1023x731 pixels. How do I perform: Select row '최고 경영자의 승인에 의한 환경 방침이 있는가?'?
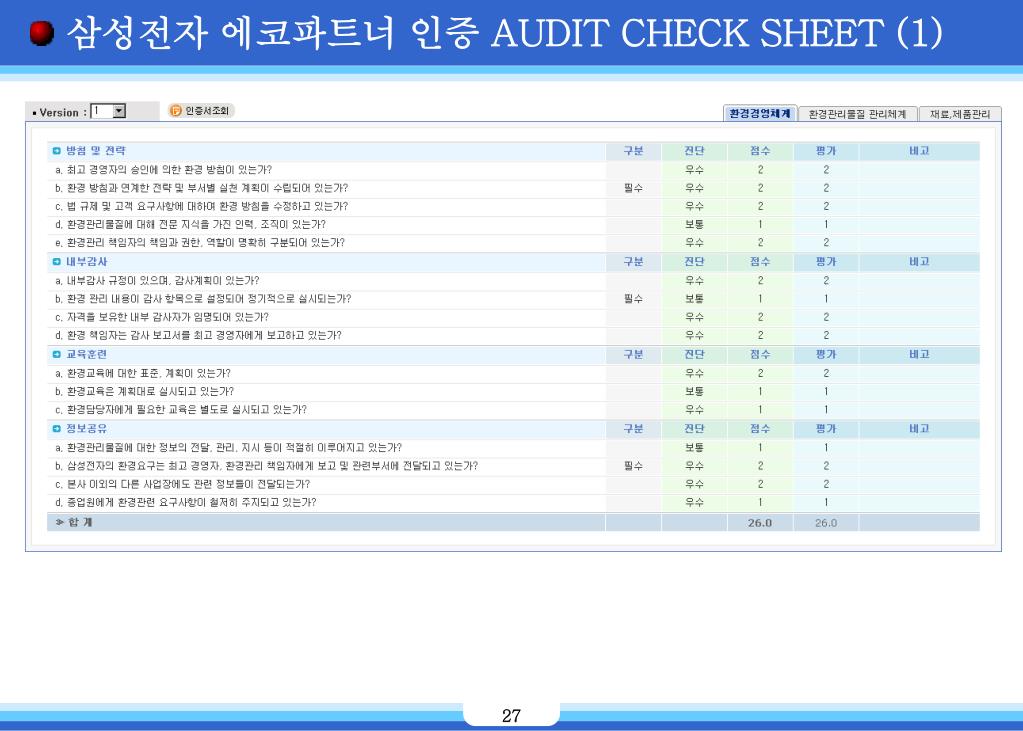(513, 170)
